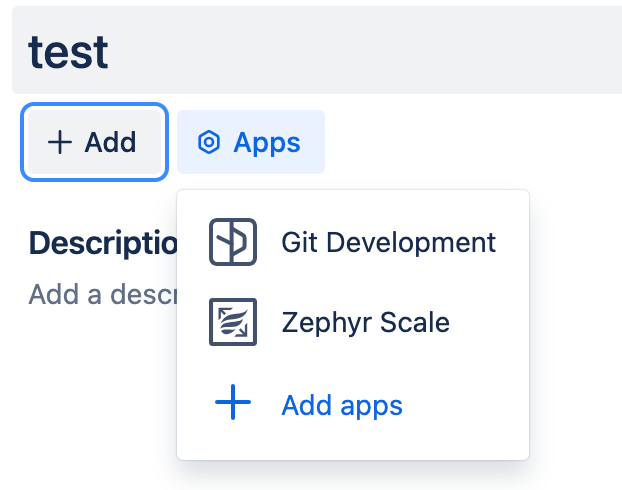Click the "Git Development" text label

point(388,242)
